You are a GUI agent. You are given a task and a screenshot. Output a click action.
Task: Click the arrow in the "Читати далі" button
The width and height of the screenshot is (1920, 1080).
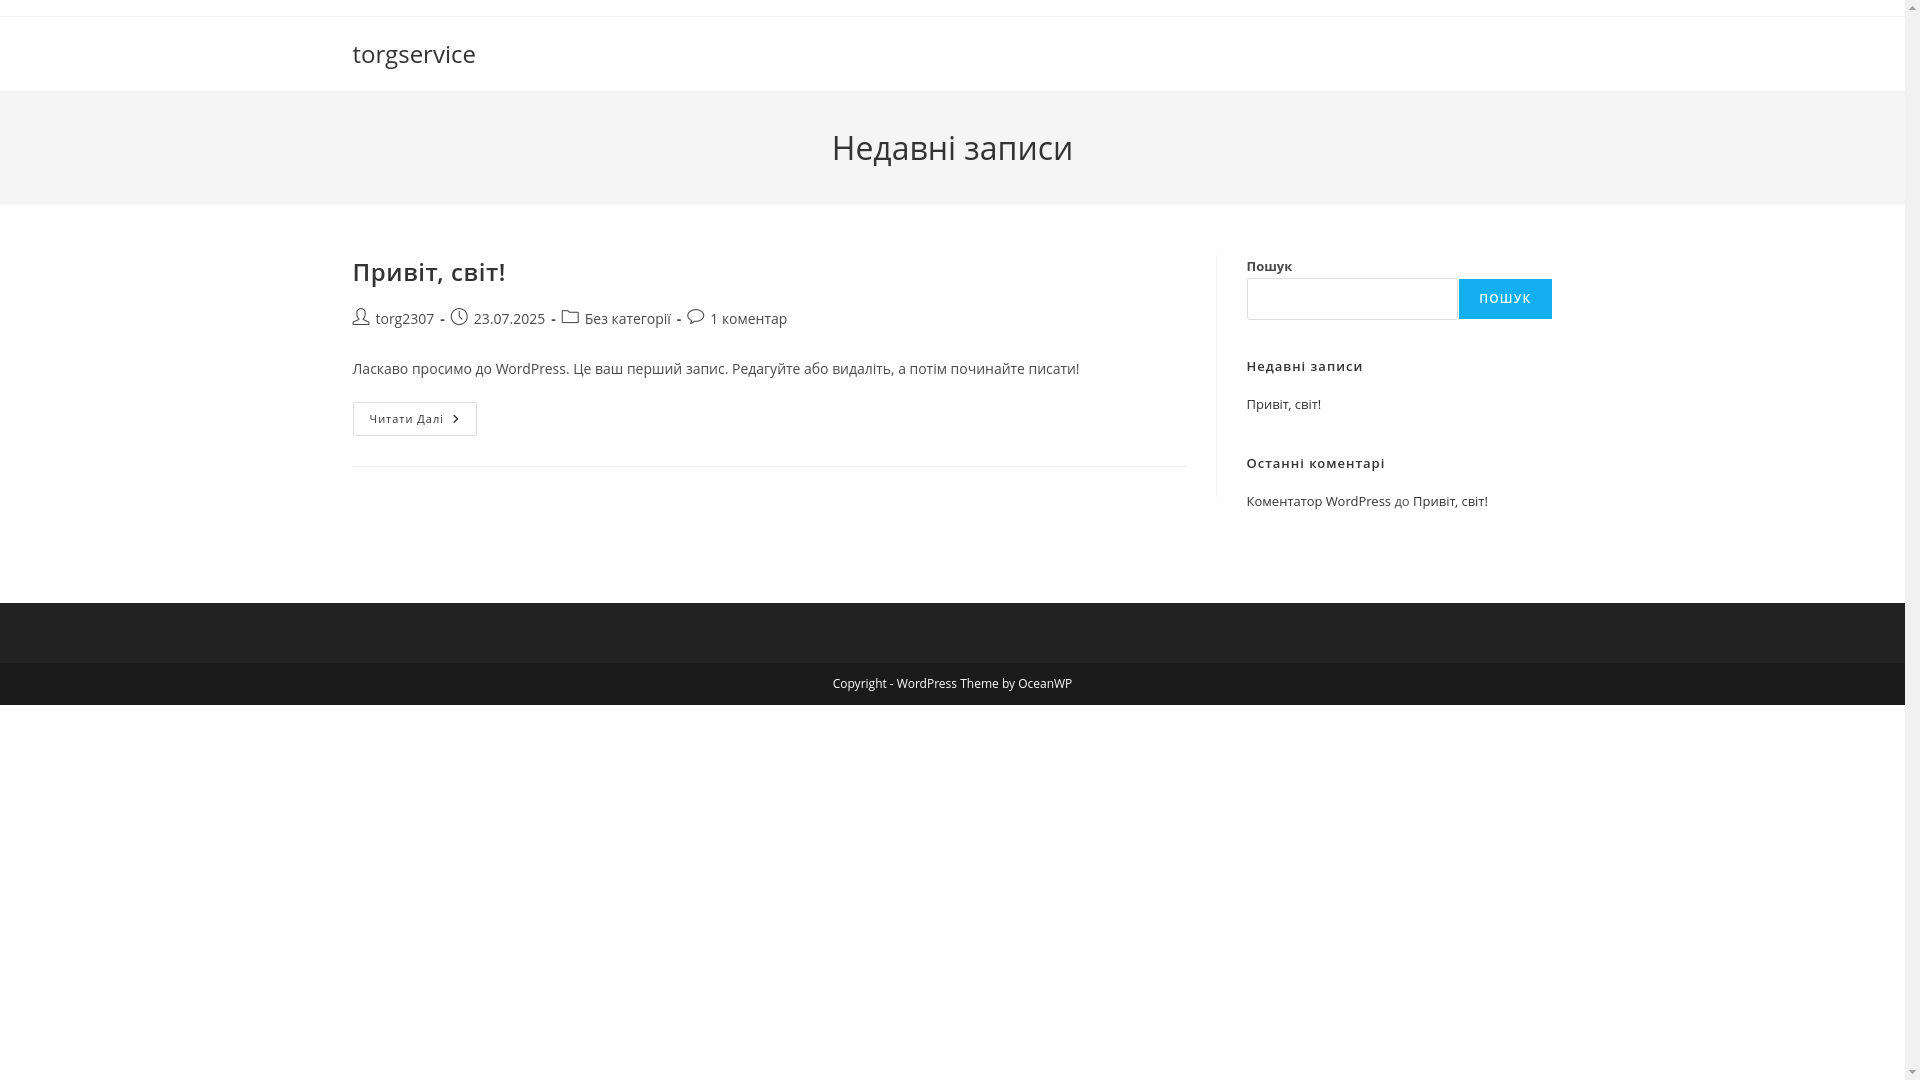coord(456,419)
